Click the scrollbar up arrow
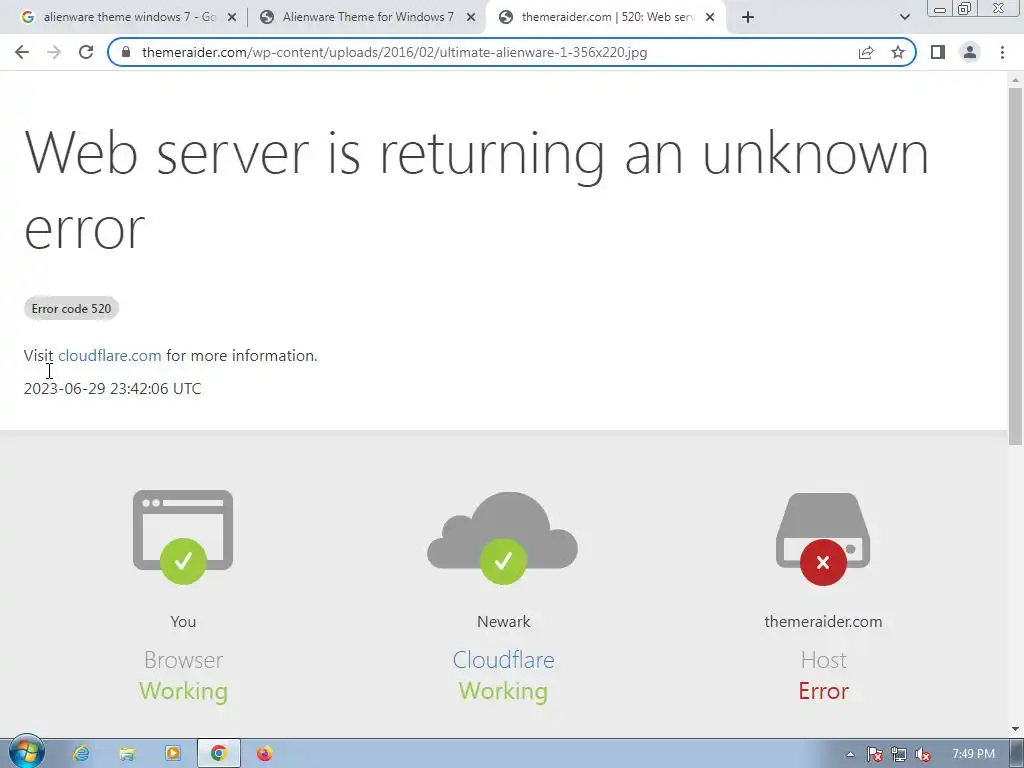1024x768 pixels. (x=1016, y=80)
